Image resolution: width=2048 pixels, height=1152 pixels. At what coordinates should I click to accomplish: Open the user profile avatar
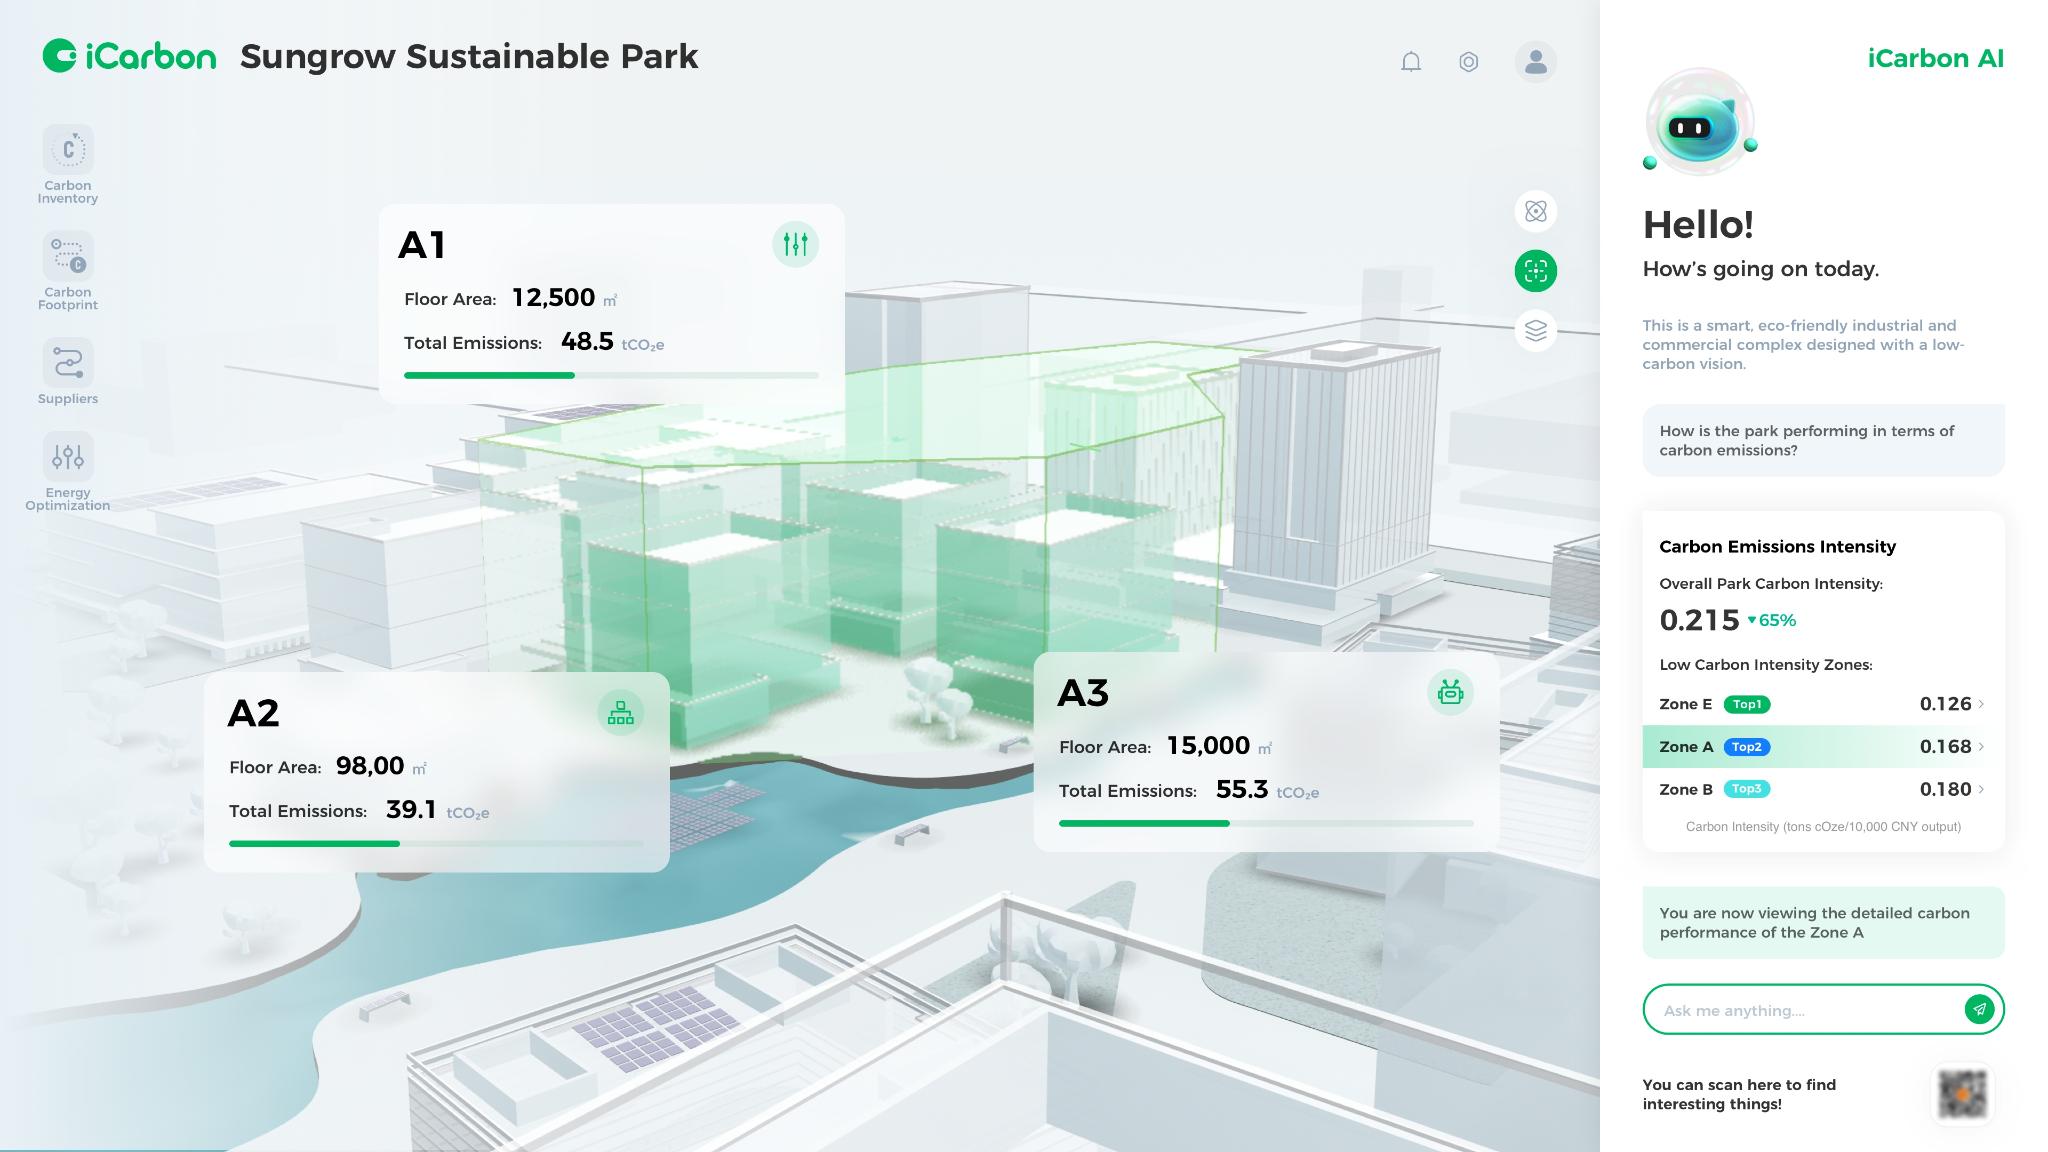coord(1536,62)
